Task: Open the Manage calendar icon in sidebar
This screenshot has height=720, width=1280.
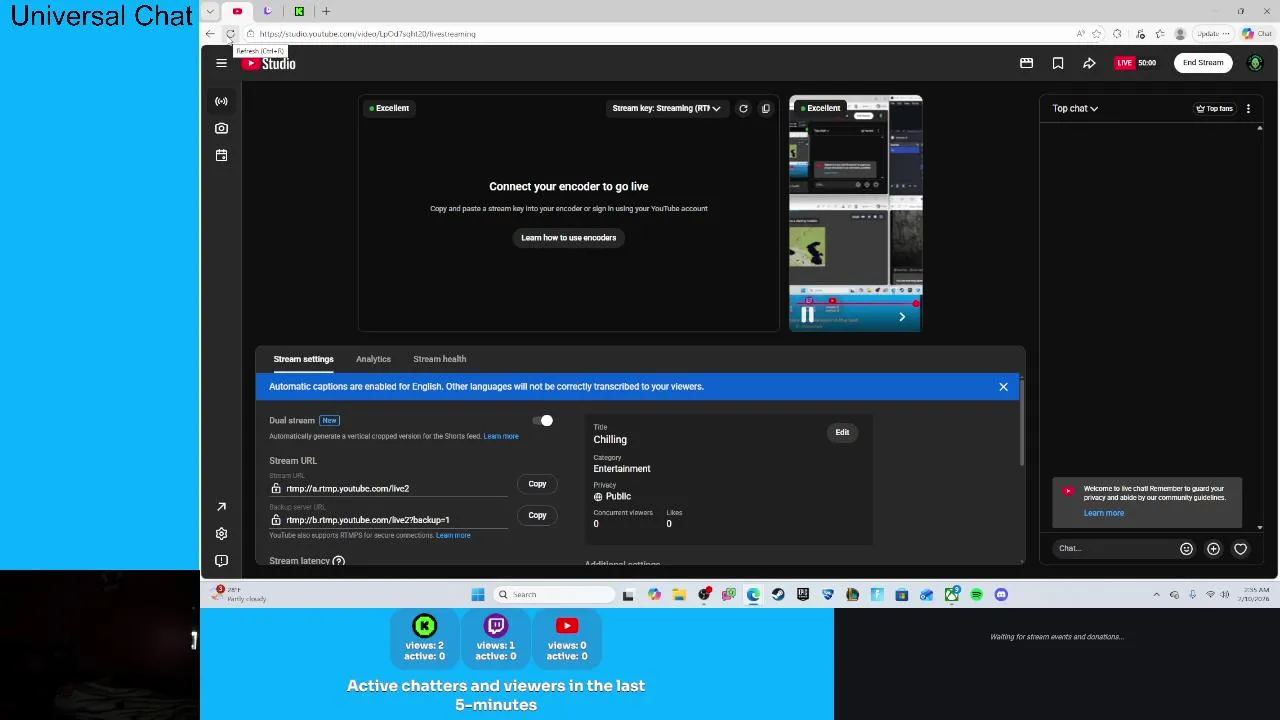Action: tap(221, 155)
